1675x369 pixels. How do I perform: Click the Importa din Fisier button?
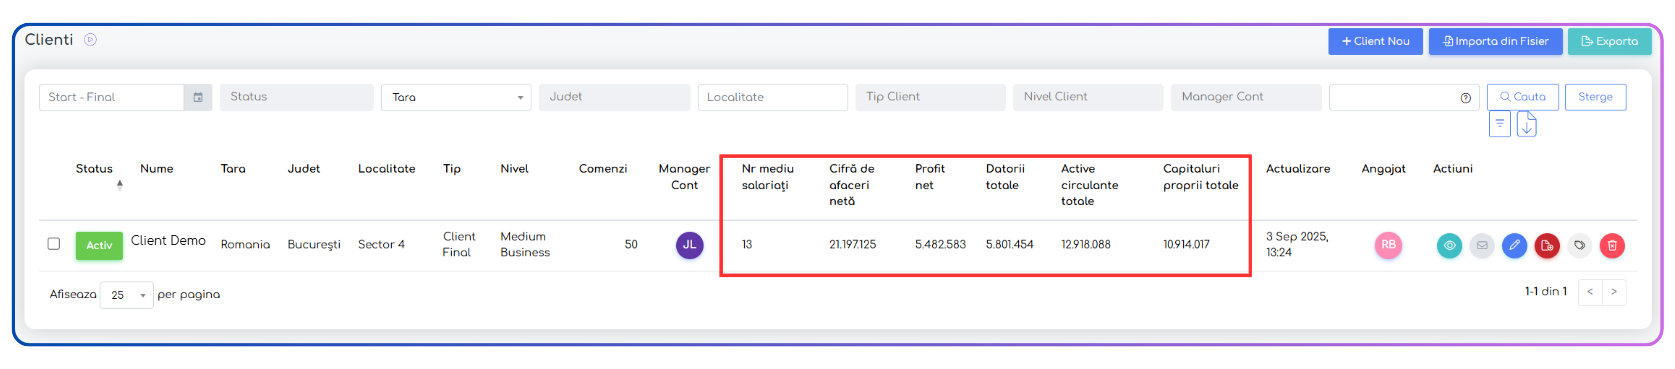coord(1495,41)
